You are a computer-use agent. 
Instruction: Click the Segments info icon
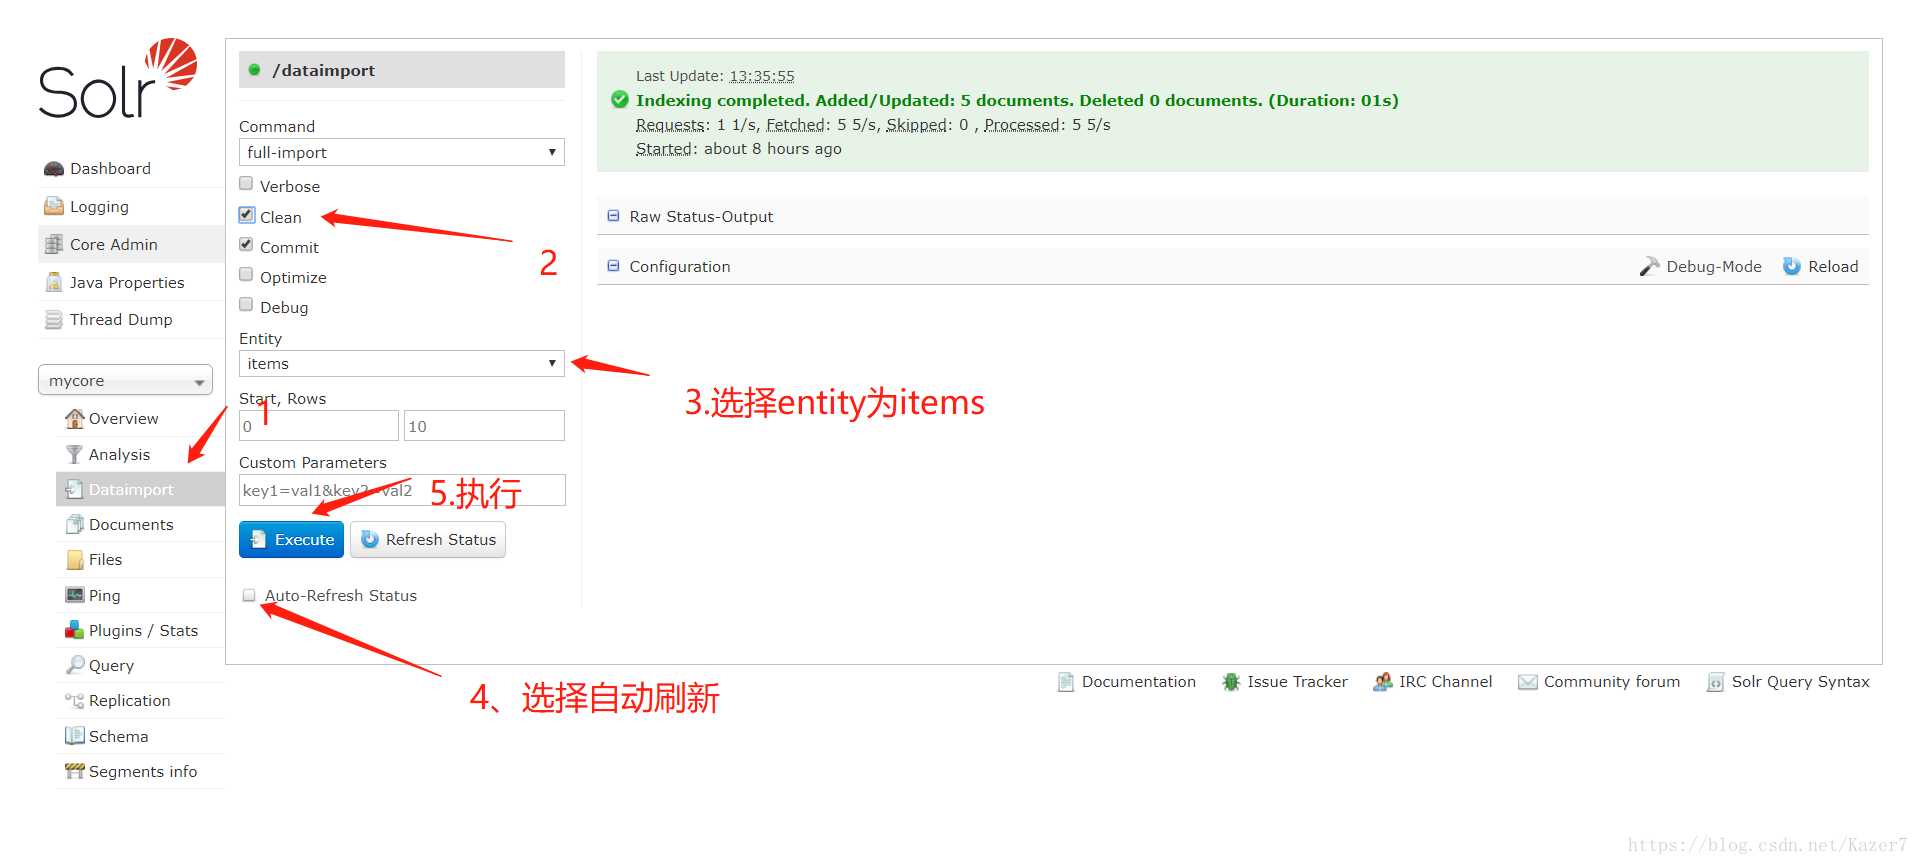pos(74,771)
